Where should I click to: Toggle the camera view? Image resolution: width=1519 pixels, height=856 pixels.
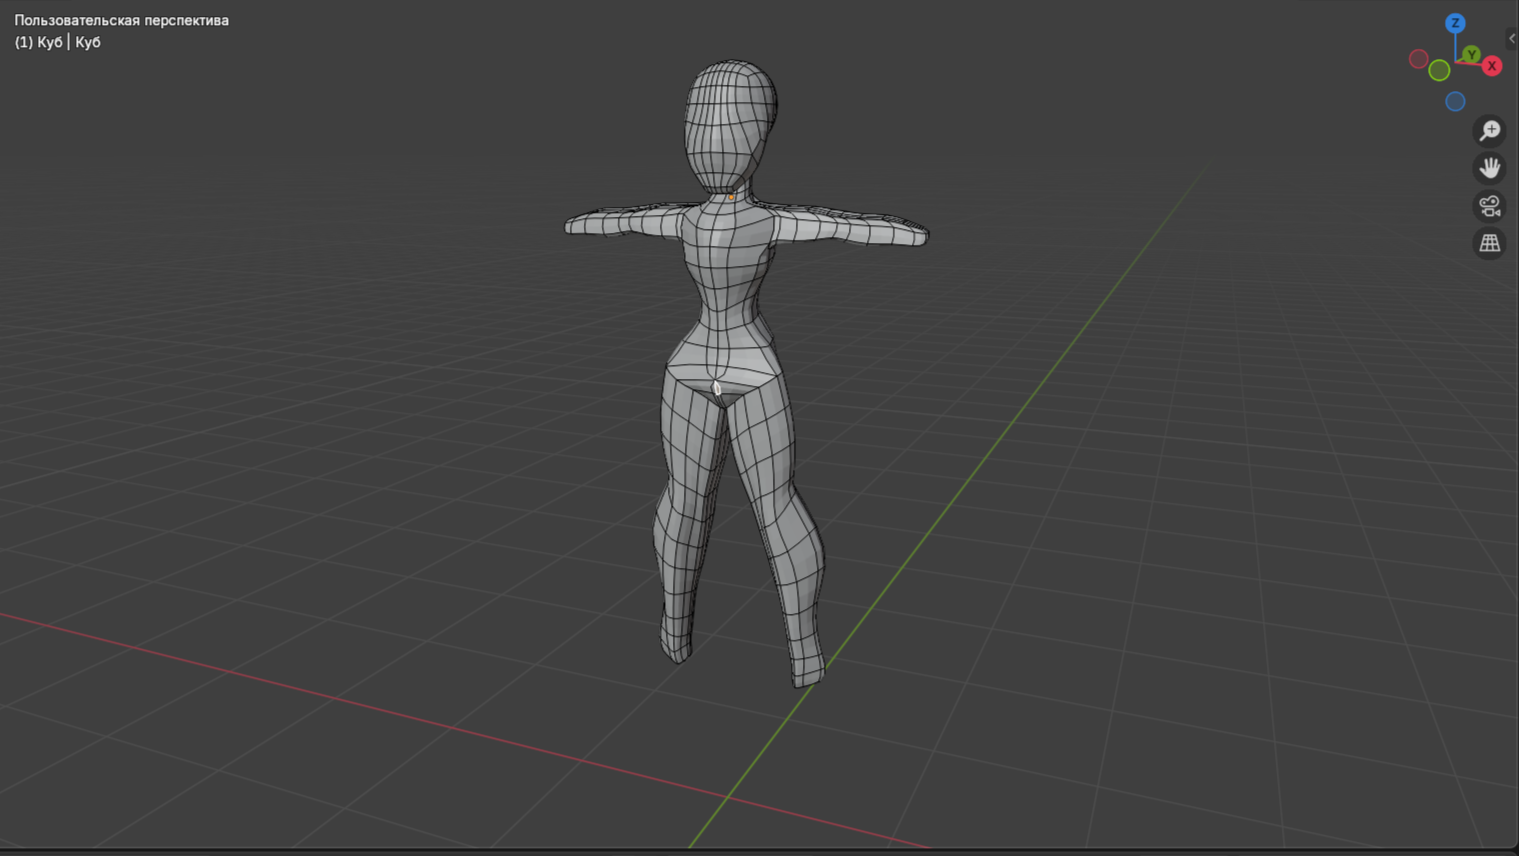click(1489, 206)
